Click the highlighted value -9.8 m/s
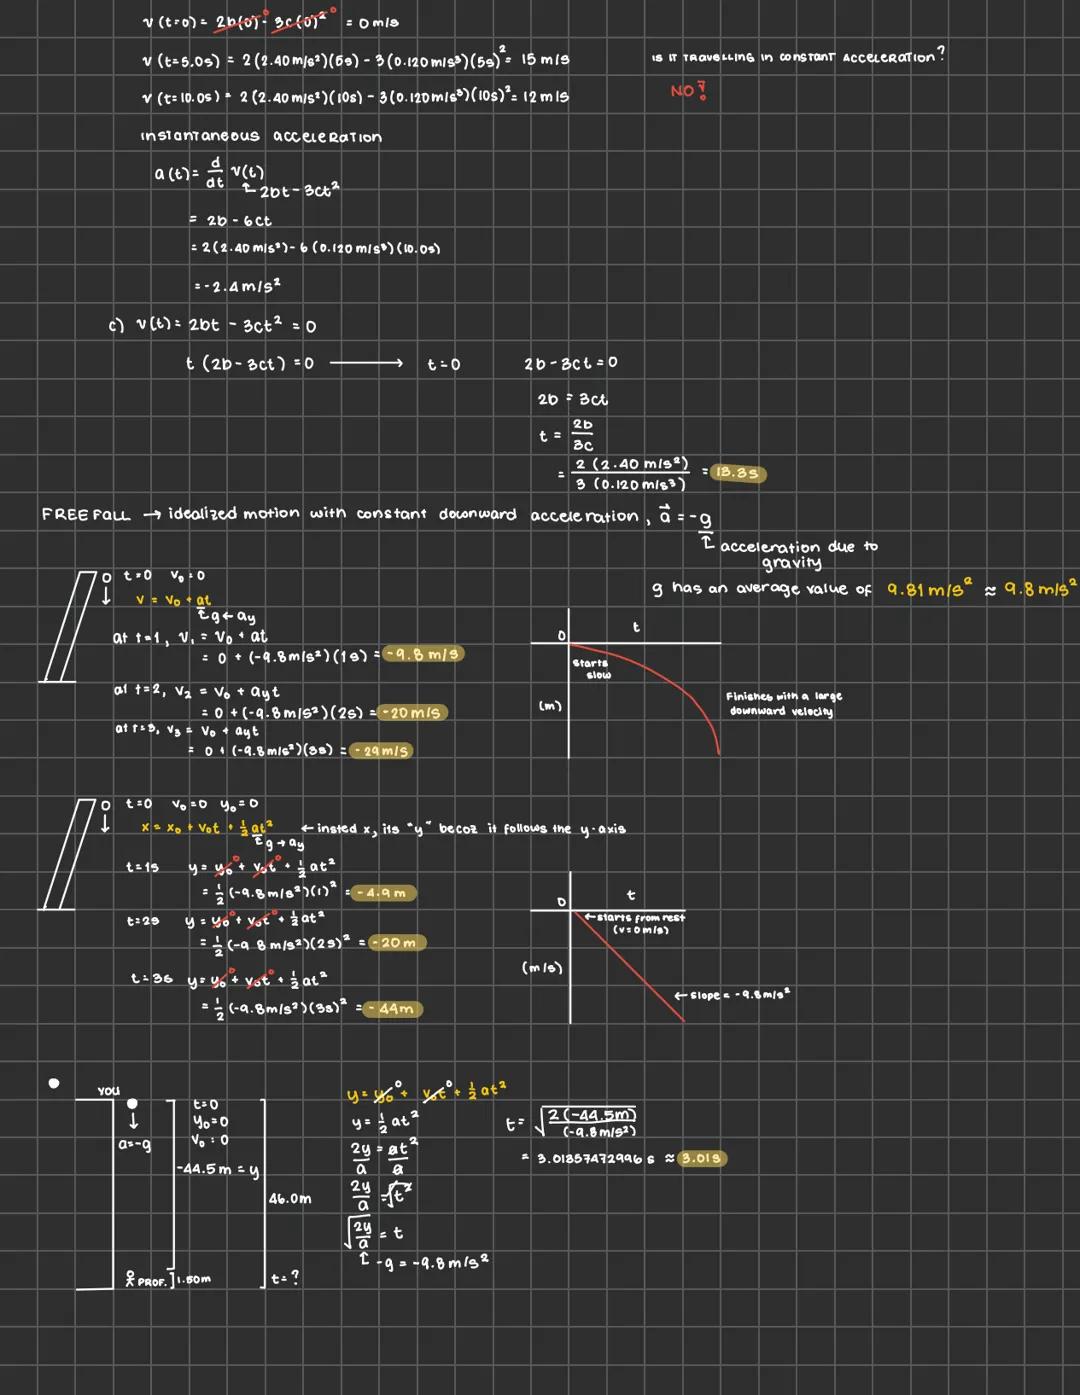This screenshot has width=1080, height=1395. [x=424, y=655]
